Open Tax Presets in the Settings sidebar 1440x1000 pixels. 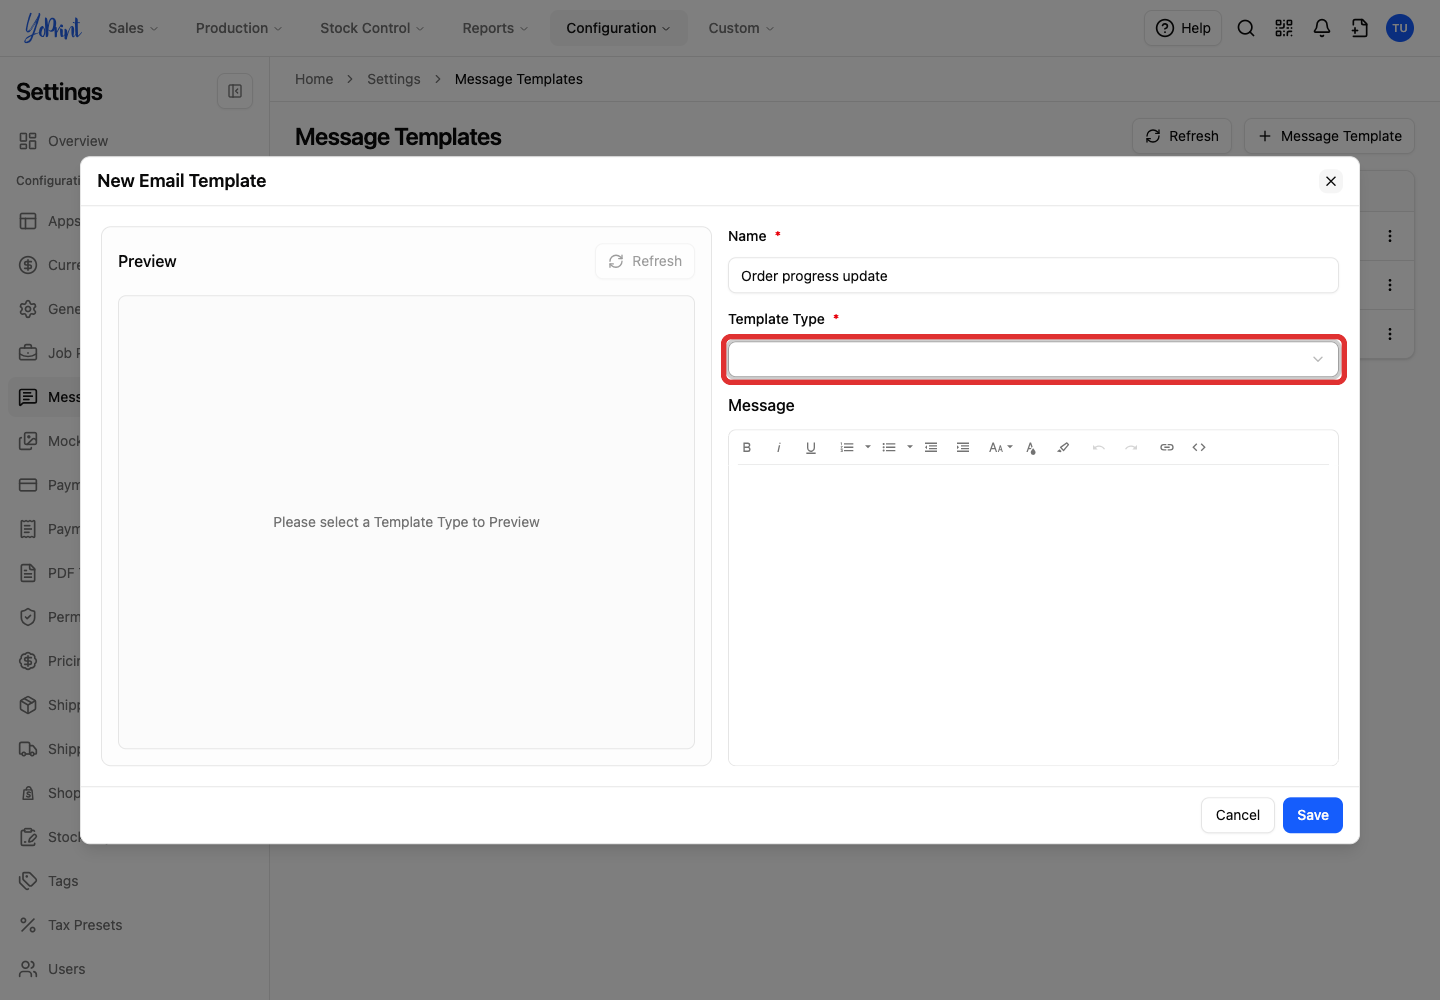point(85,925)
